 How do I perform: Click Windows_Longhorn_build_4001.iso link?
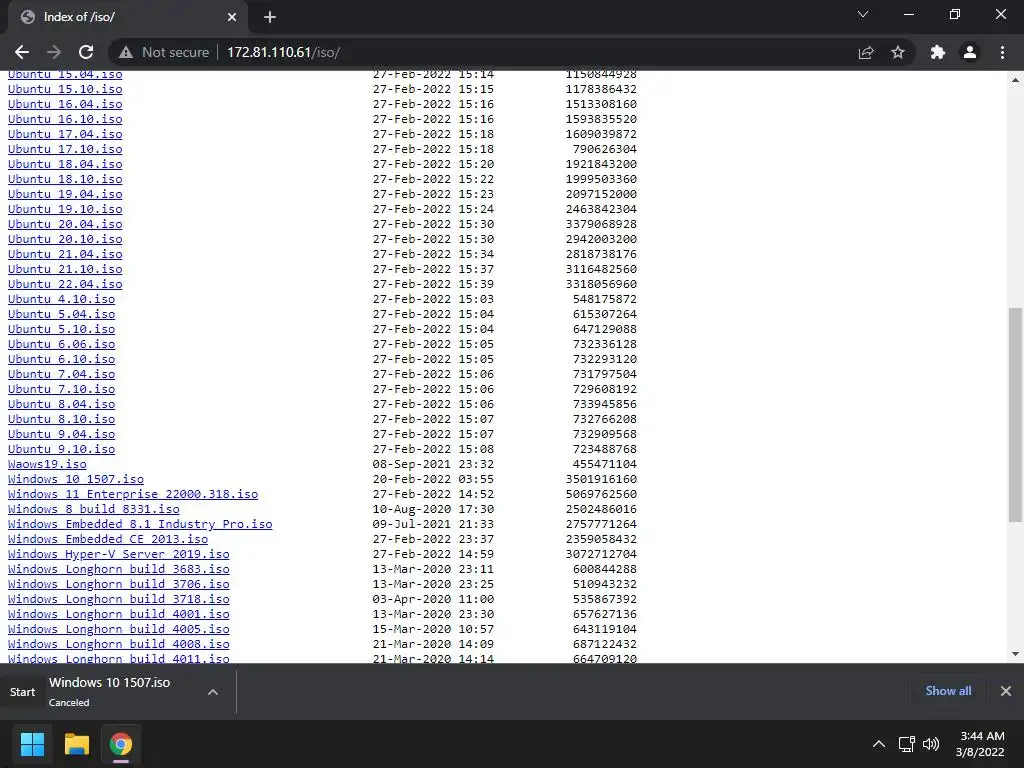(118, 615)
